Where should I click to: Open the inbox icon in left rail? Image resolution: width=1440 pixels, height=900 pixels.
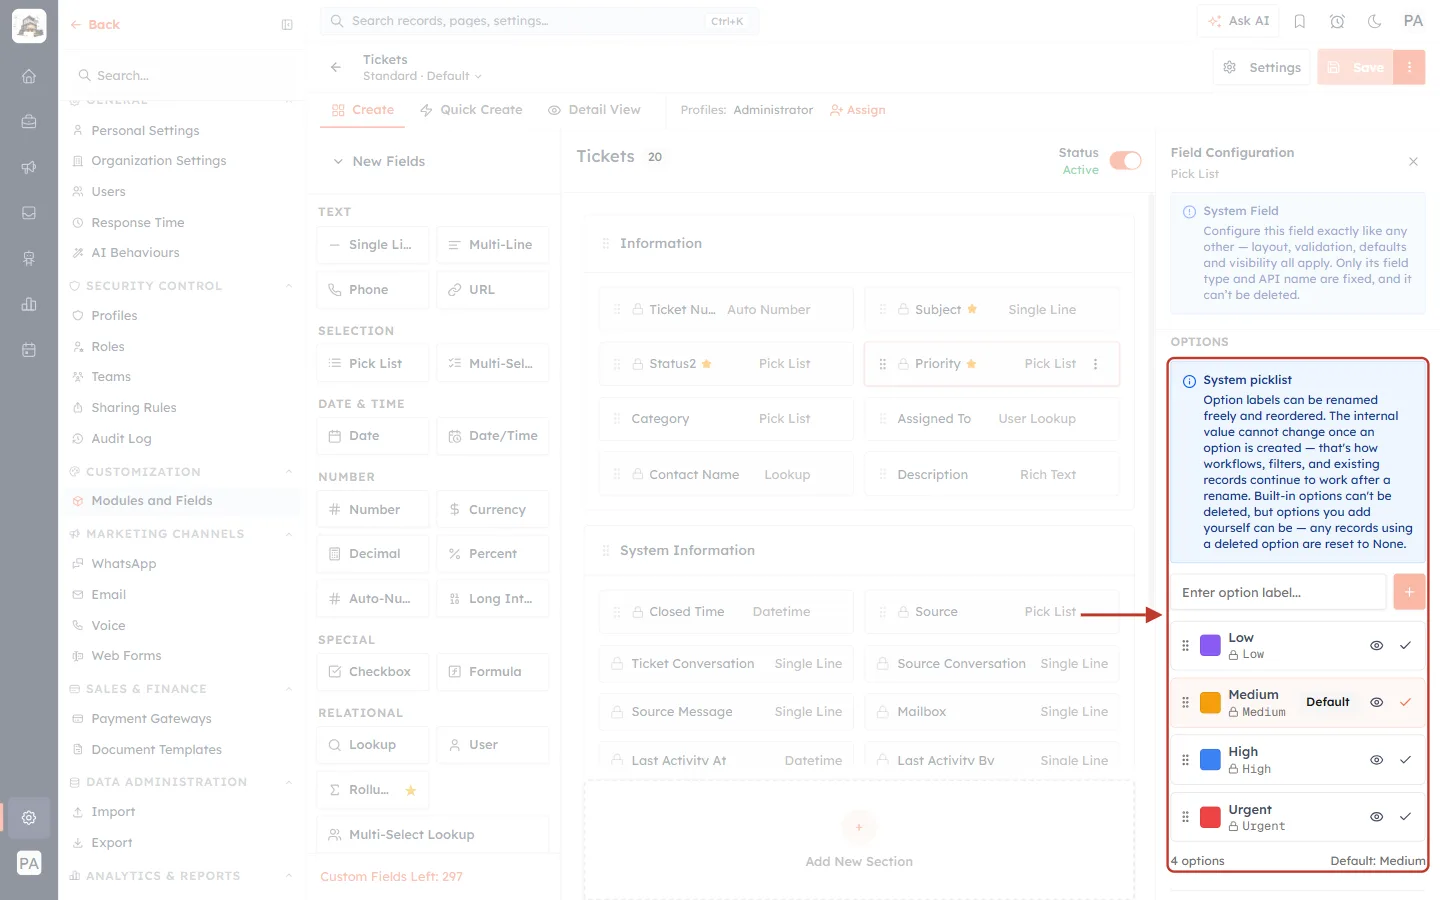[29, 213]
